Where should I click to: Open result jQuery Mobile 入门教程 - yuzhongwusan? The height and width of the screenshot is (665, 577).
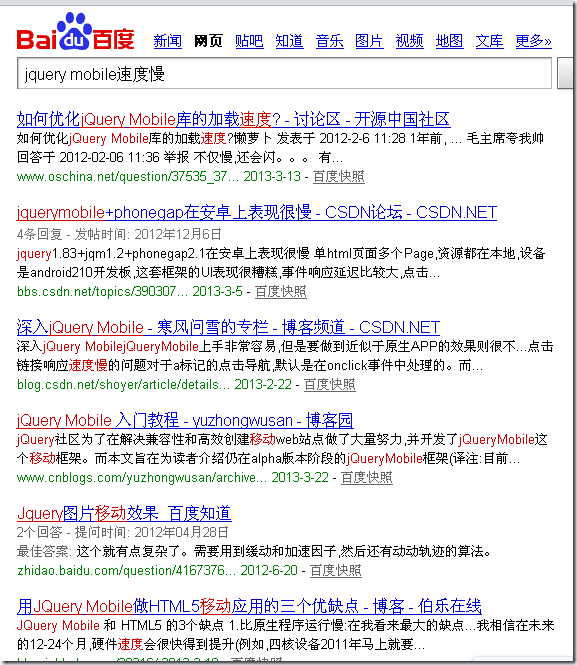coord(185,420)
